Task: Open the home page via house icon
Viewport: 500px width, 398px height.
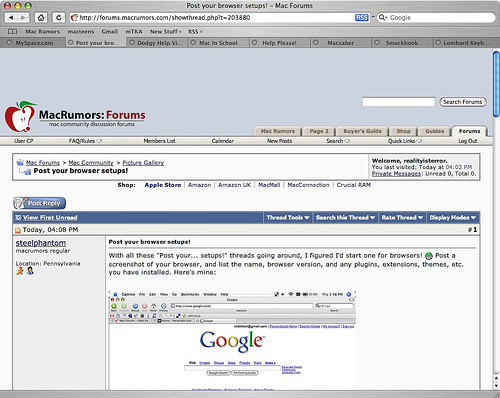Action: point(41,17)
